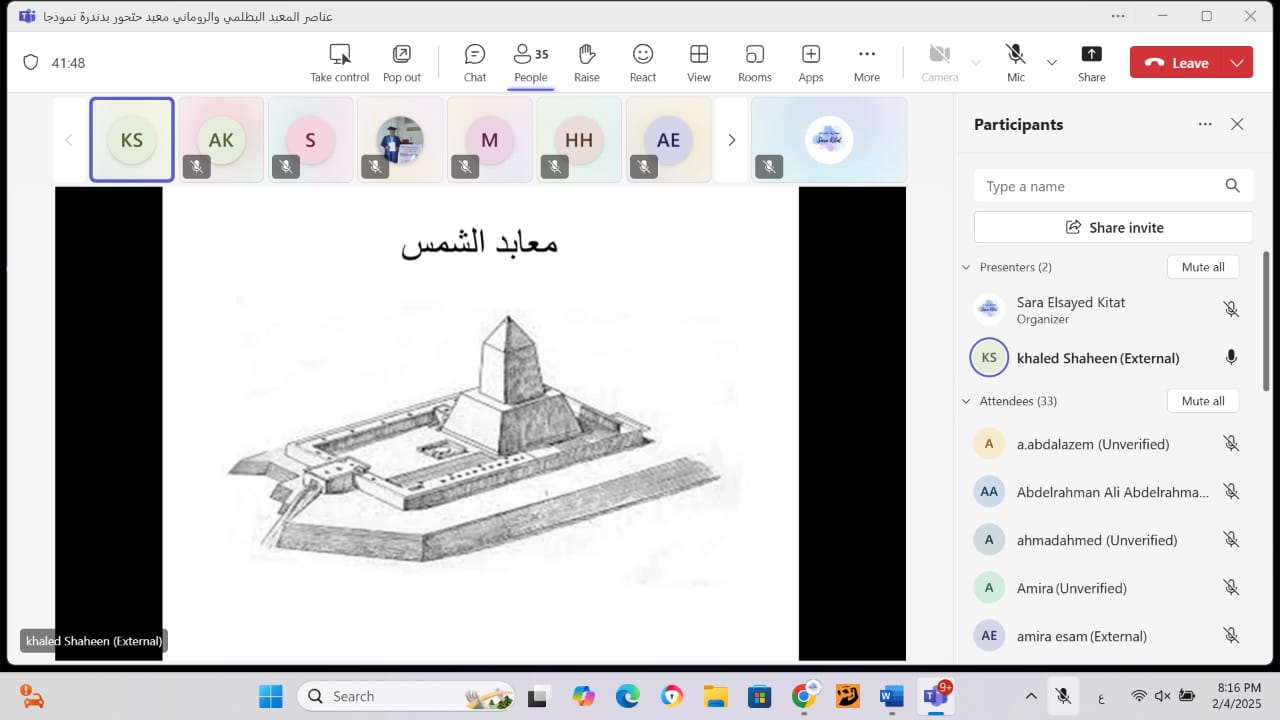Click khaled Shaheen's microphone icon

[1231, 358]
